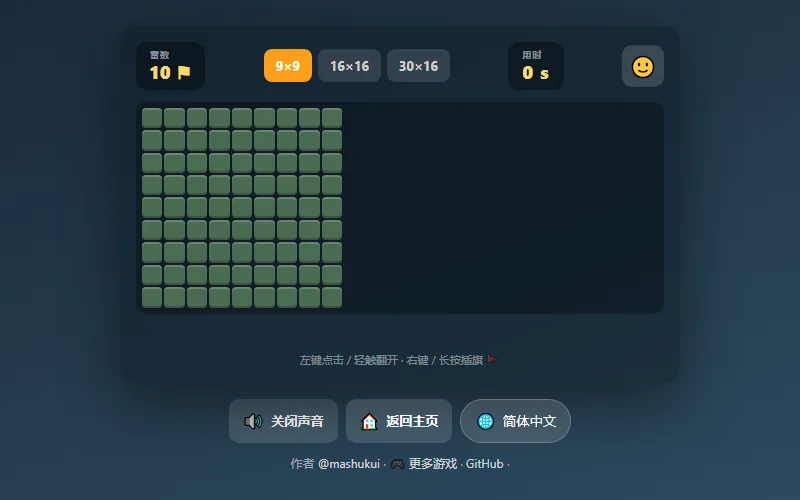This screenshot has width=800, height=500.
Task: Click the red flag icon in instructions
Action: tap(492, 360)
